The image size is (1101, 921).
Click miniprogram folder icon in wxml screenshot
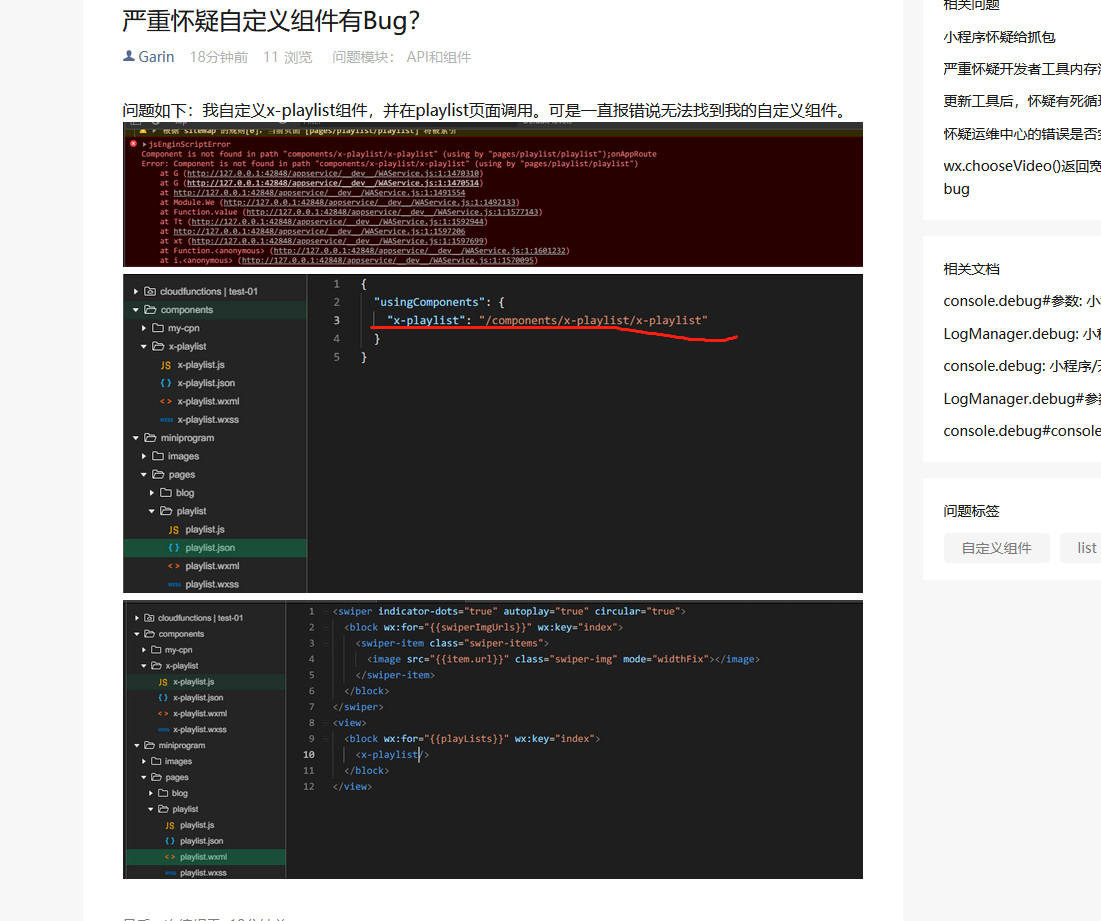point(149,746)
